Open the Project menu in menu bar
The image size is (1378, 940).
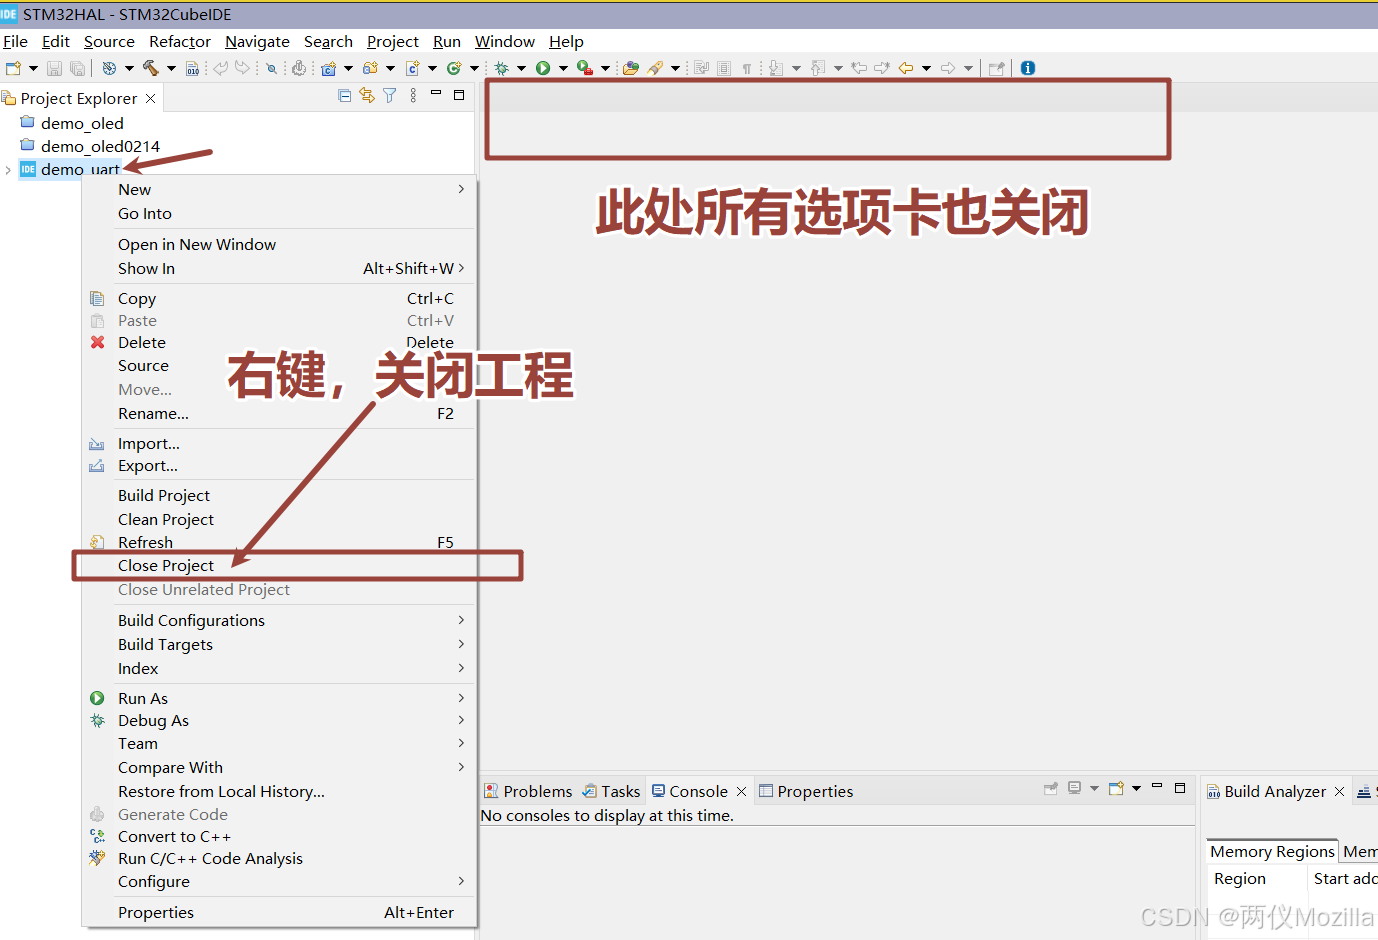coord(392,41)
